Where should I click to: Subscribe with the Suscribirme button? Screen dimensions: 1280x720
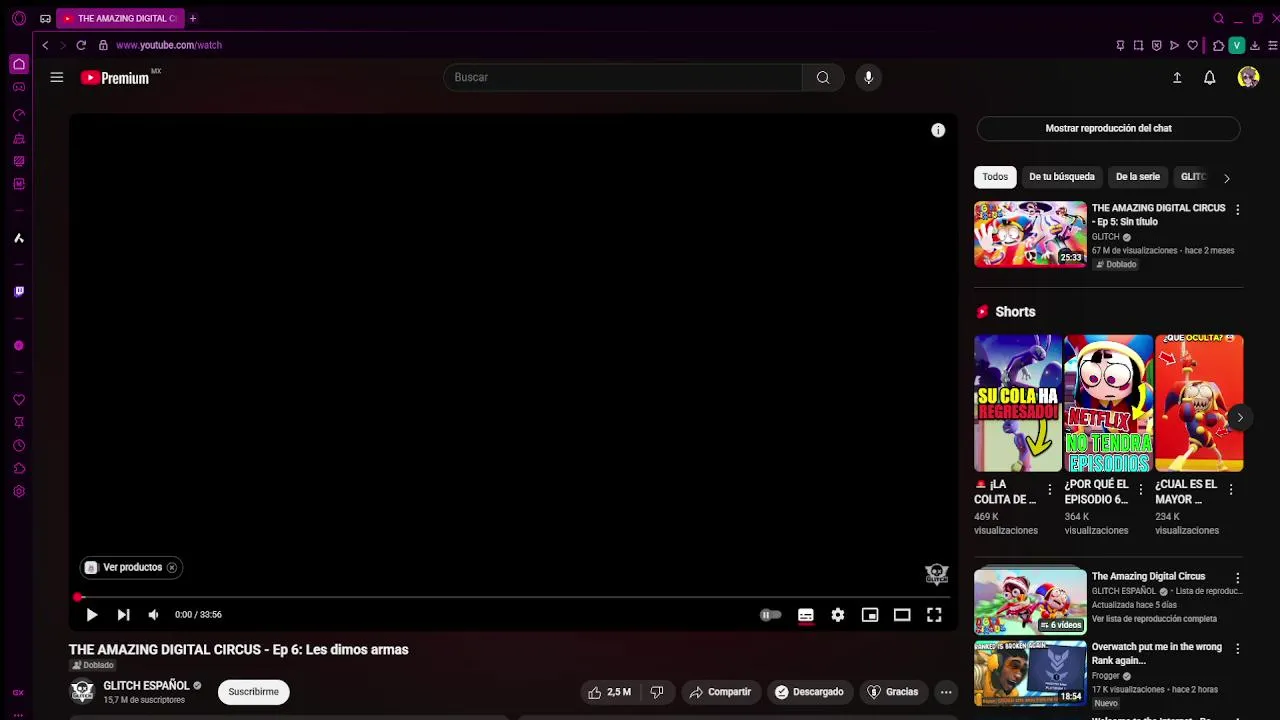pyautogui.click(x=254, y=692)
